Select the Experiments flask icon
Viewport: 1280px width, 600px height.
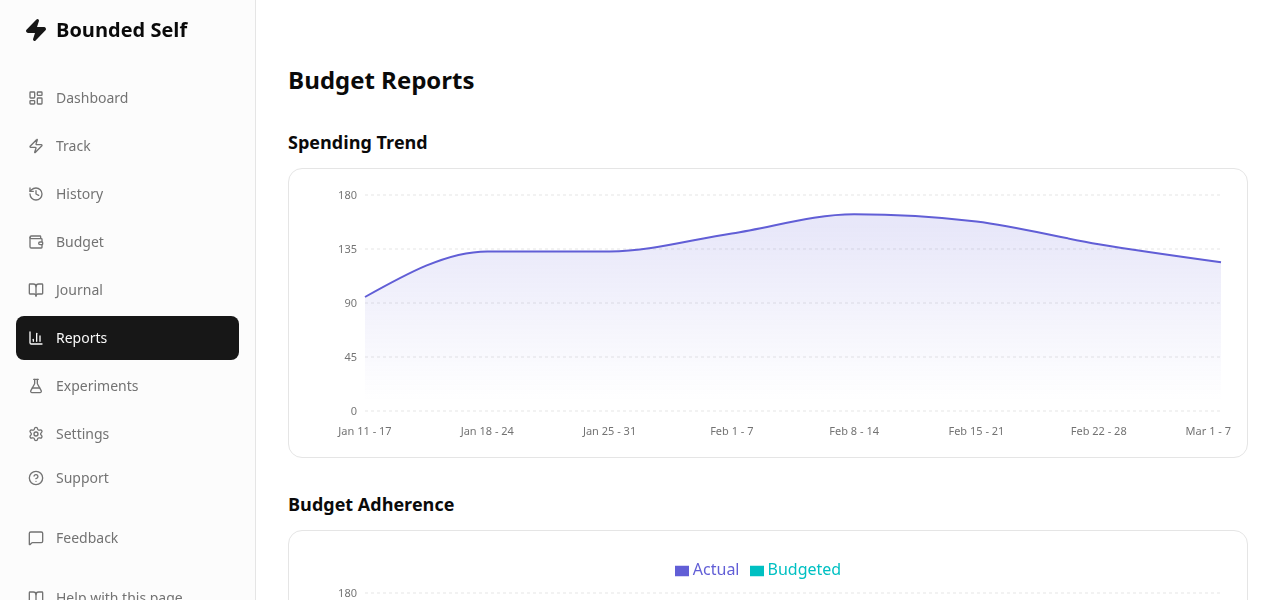click(x=36, y=385)
